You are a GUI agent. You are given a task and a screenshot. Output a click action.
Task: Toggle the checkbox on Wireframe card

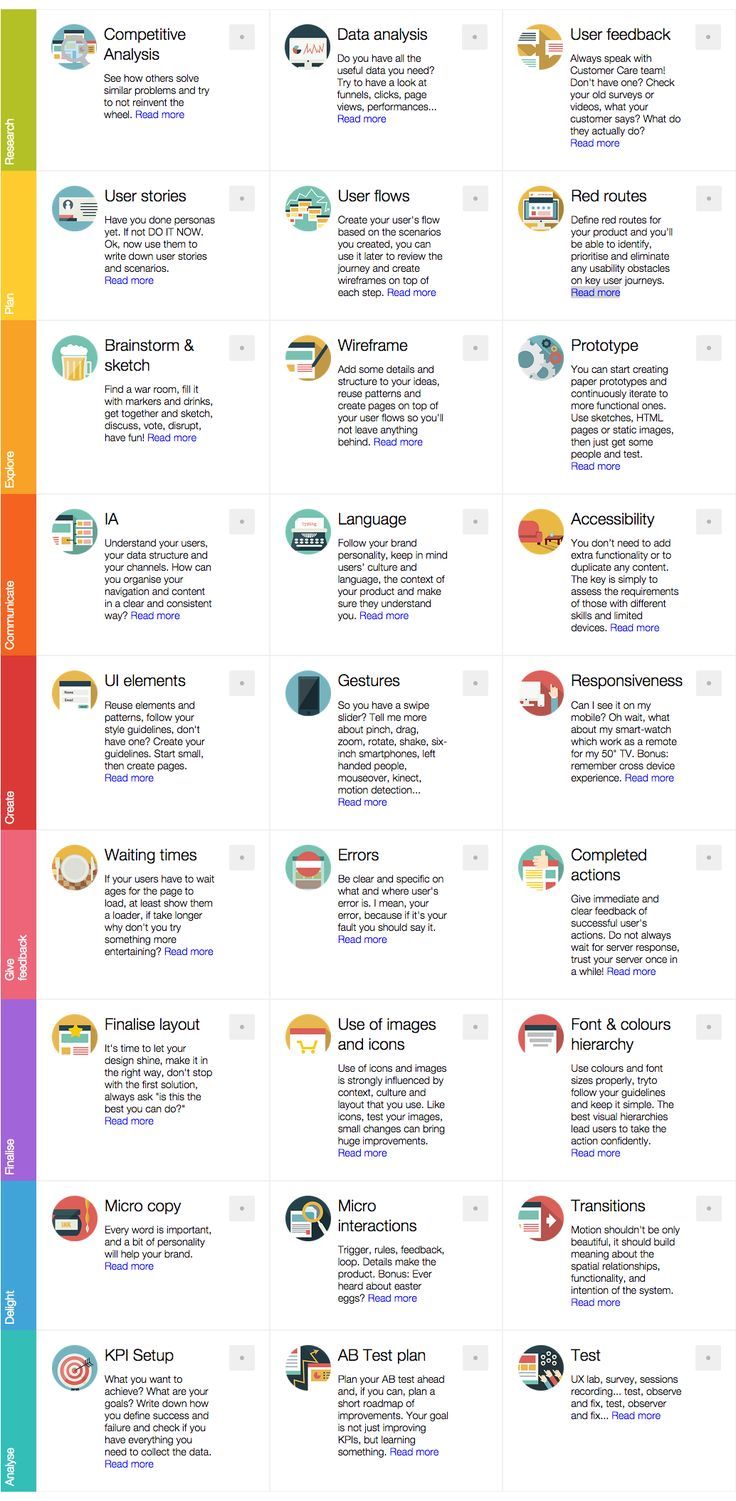[x=475, y=348]
